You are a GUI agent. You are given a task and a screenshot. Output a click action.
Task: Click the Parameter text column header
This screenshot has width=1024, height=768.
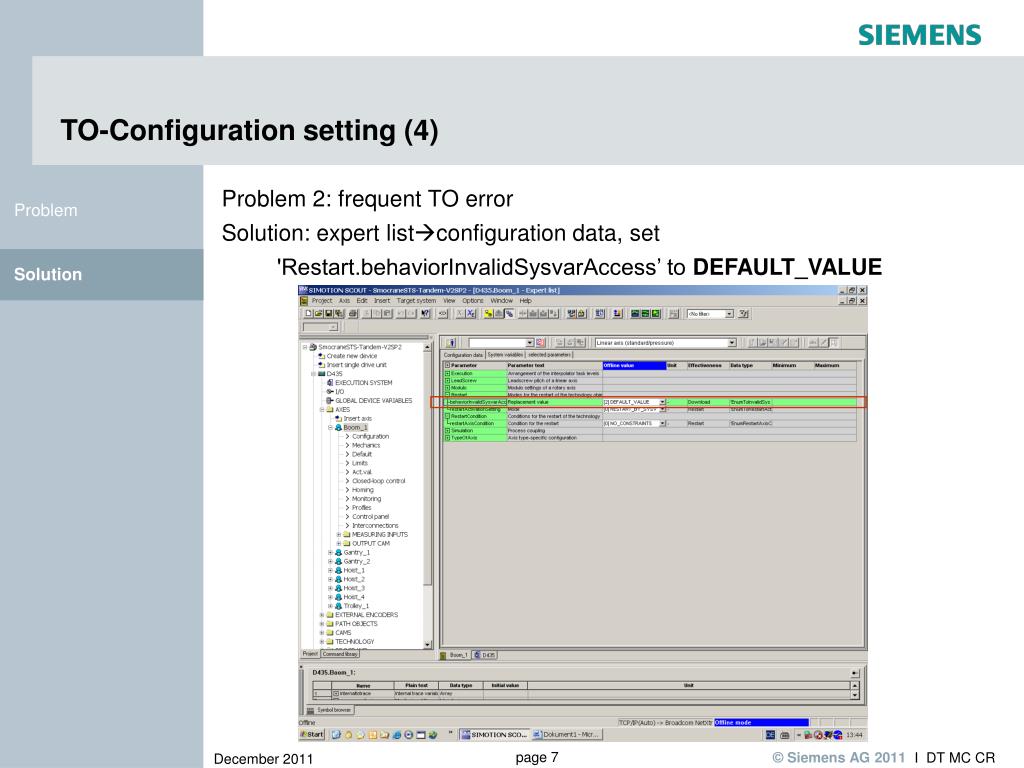[554, 366]
